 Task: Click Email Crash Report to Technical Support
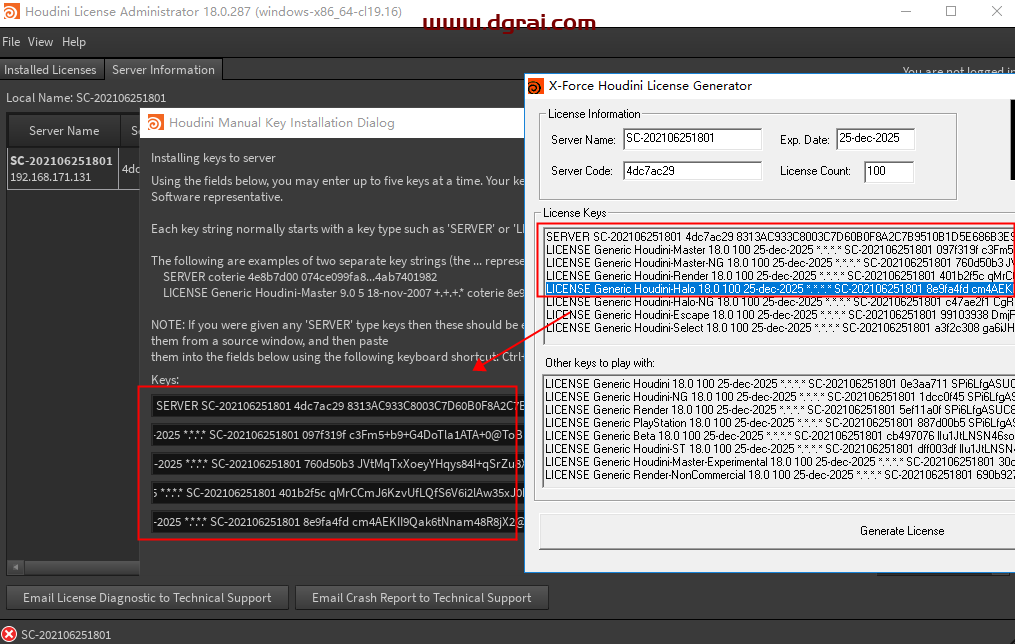pyautogui.click(x=421, y=598)
